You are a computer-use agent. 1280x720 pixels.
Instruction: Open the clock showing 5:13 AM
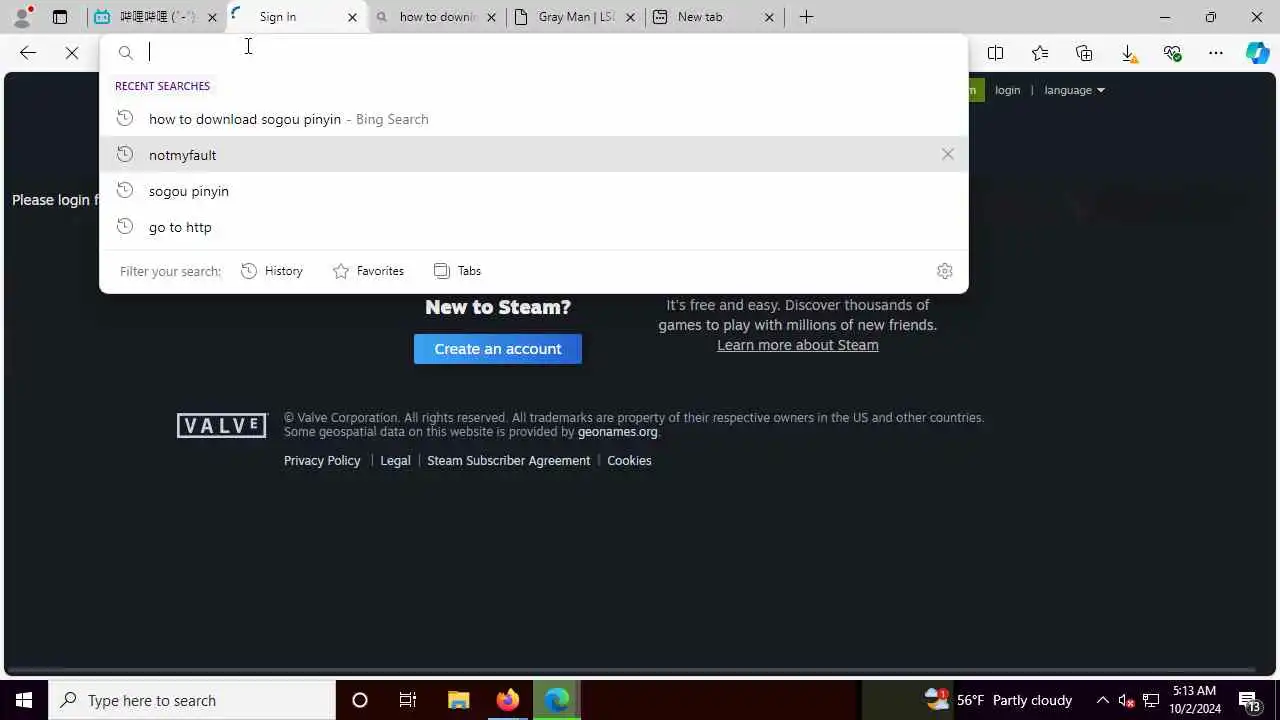tap(1195, 700)
